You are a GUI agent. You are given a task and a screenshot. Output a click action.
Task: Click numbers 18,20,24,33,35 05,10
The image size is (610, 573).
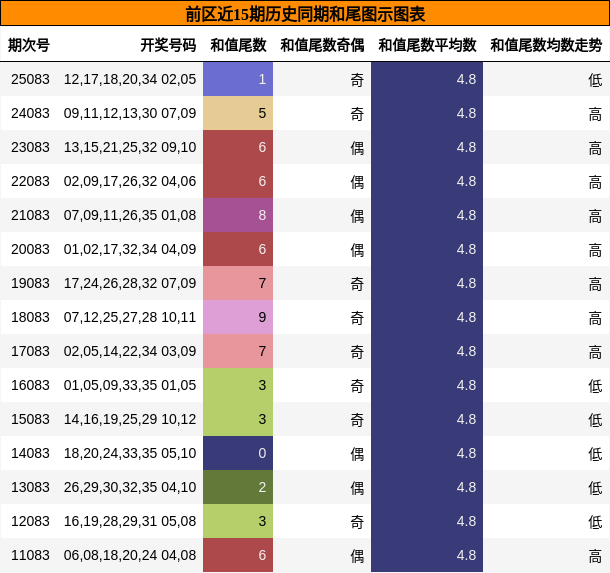(x=130, y=453)
